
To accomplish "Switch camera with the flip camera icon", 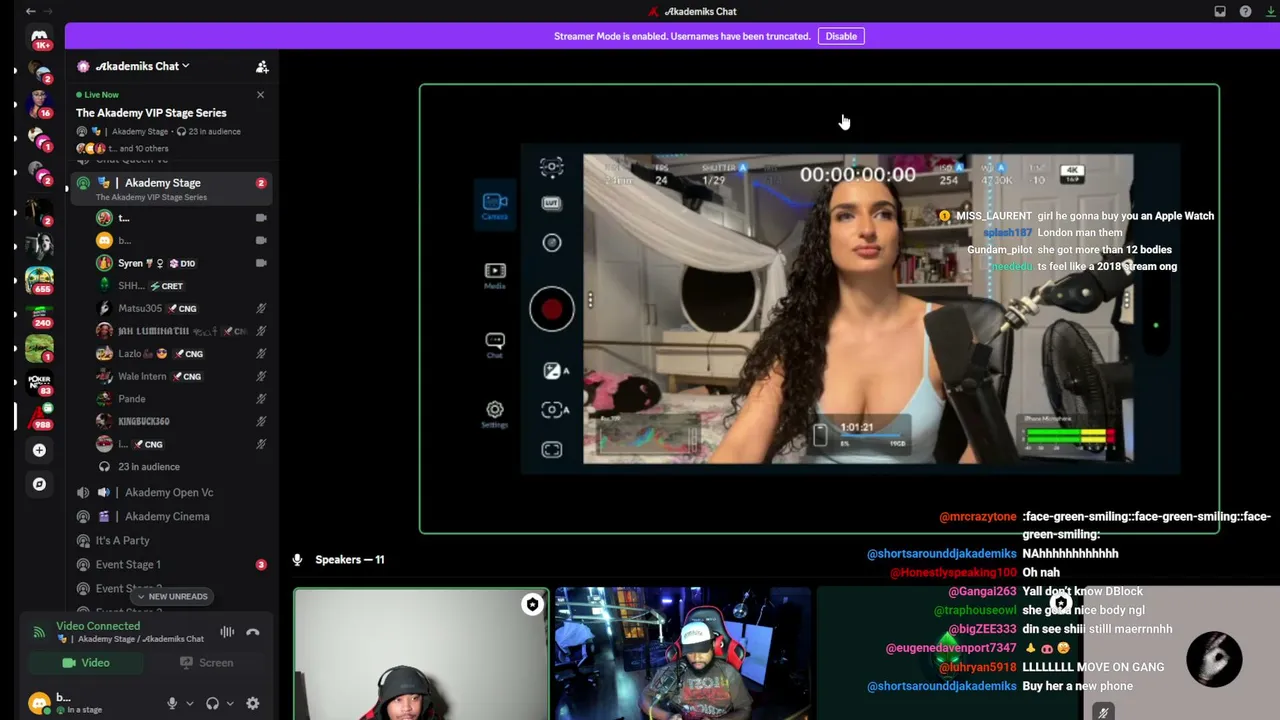I will pyautogui.click(x=552, y=167).
